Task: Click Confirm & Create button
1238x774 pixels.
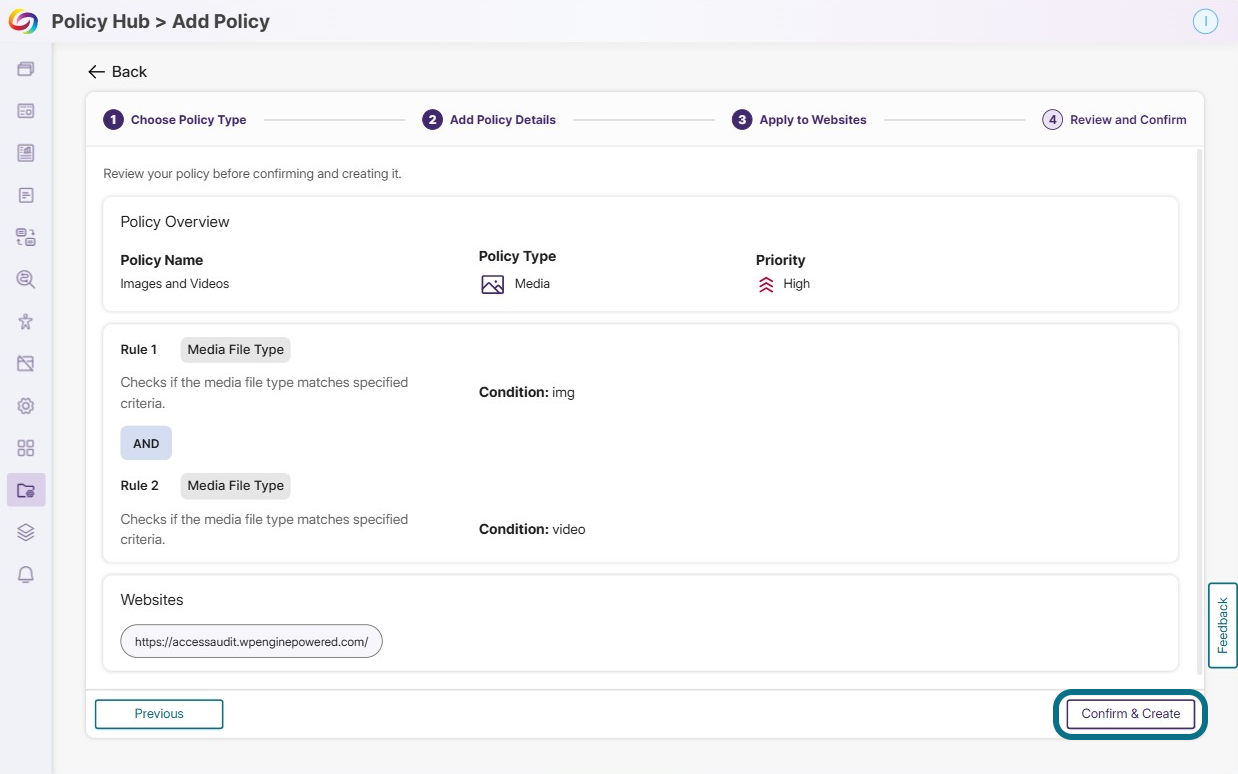Action: pos(1131,714)
